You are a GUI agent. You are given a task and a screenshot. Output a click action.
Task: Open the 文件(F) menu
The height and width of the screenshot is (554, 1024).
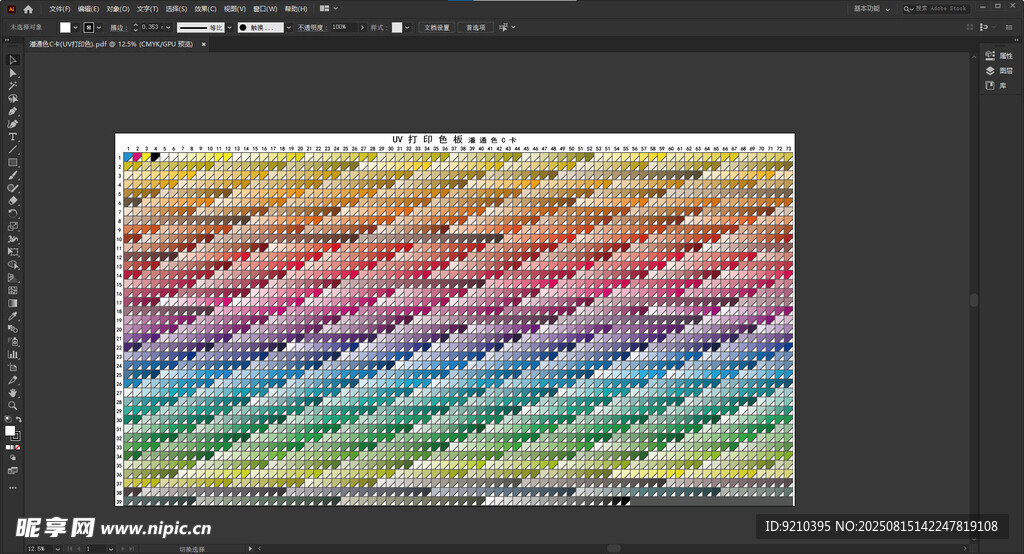point(60,9)
